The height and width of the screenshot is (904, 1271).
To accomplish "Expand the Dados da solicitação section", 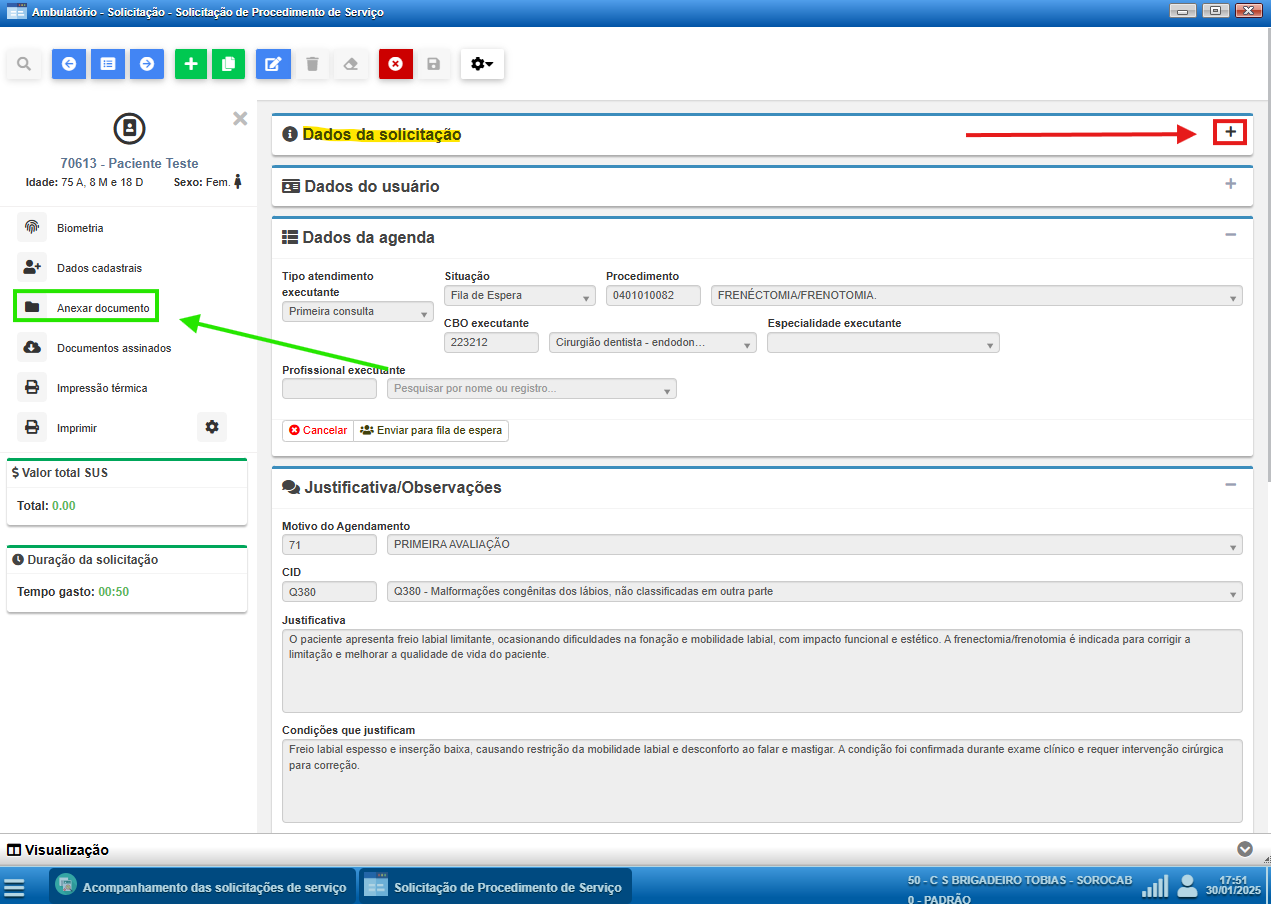I will pos(1230,132).
